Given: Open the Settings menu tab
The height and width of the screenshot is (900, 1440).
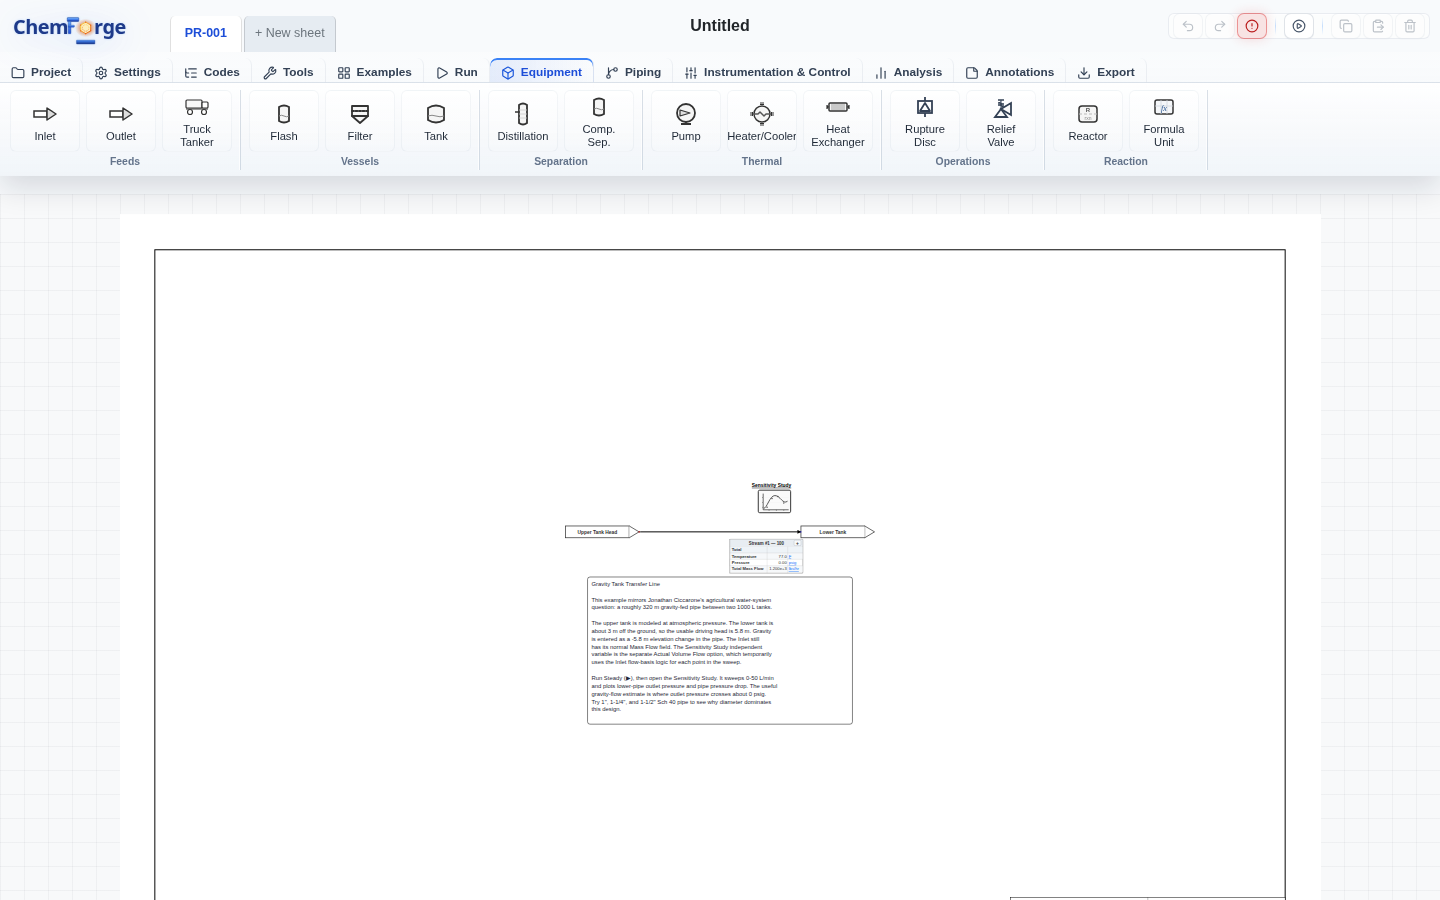Looking at the screenshot, I should [x=127, y=72].
